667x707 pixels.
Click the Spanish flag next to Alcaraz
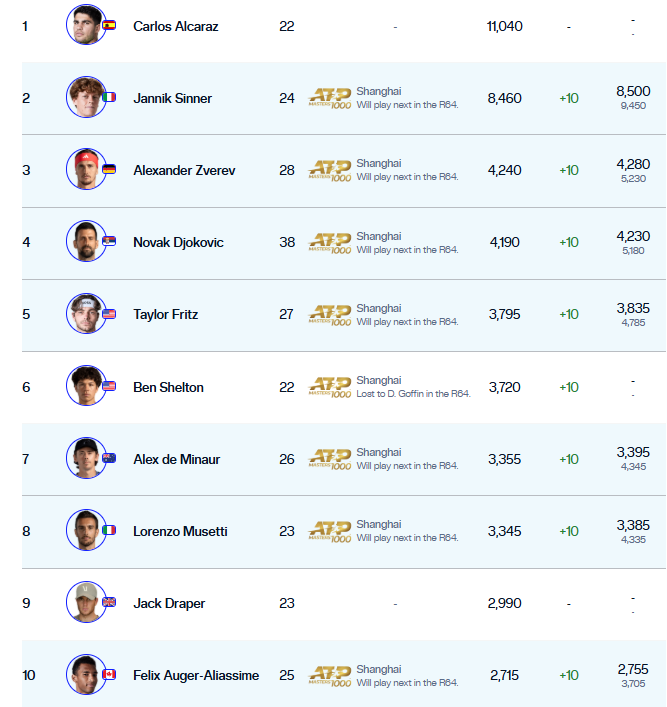[109, 26]
